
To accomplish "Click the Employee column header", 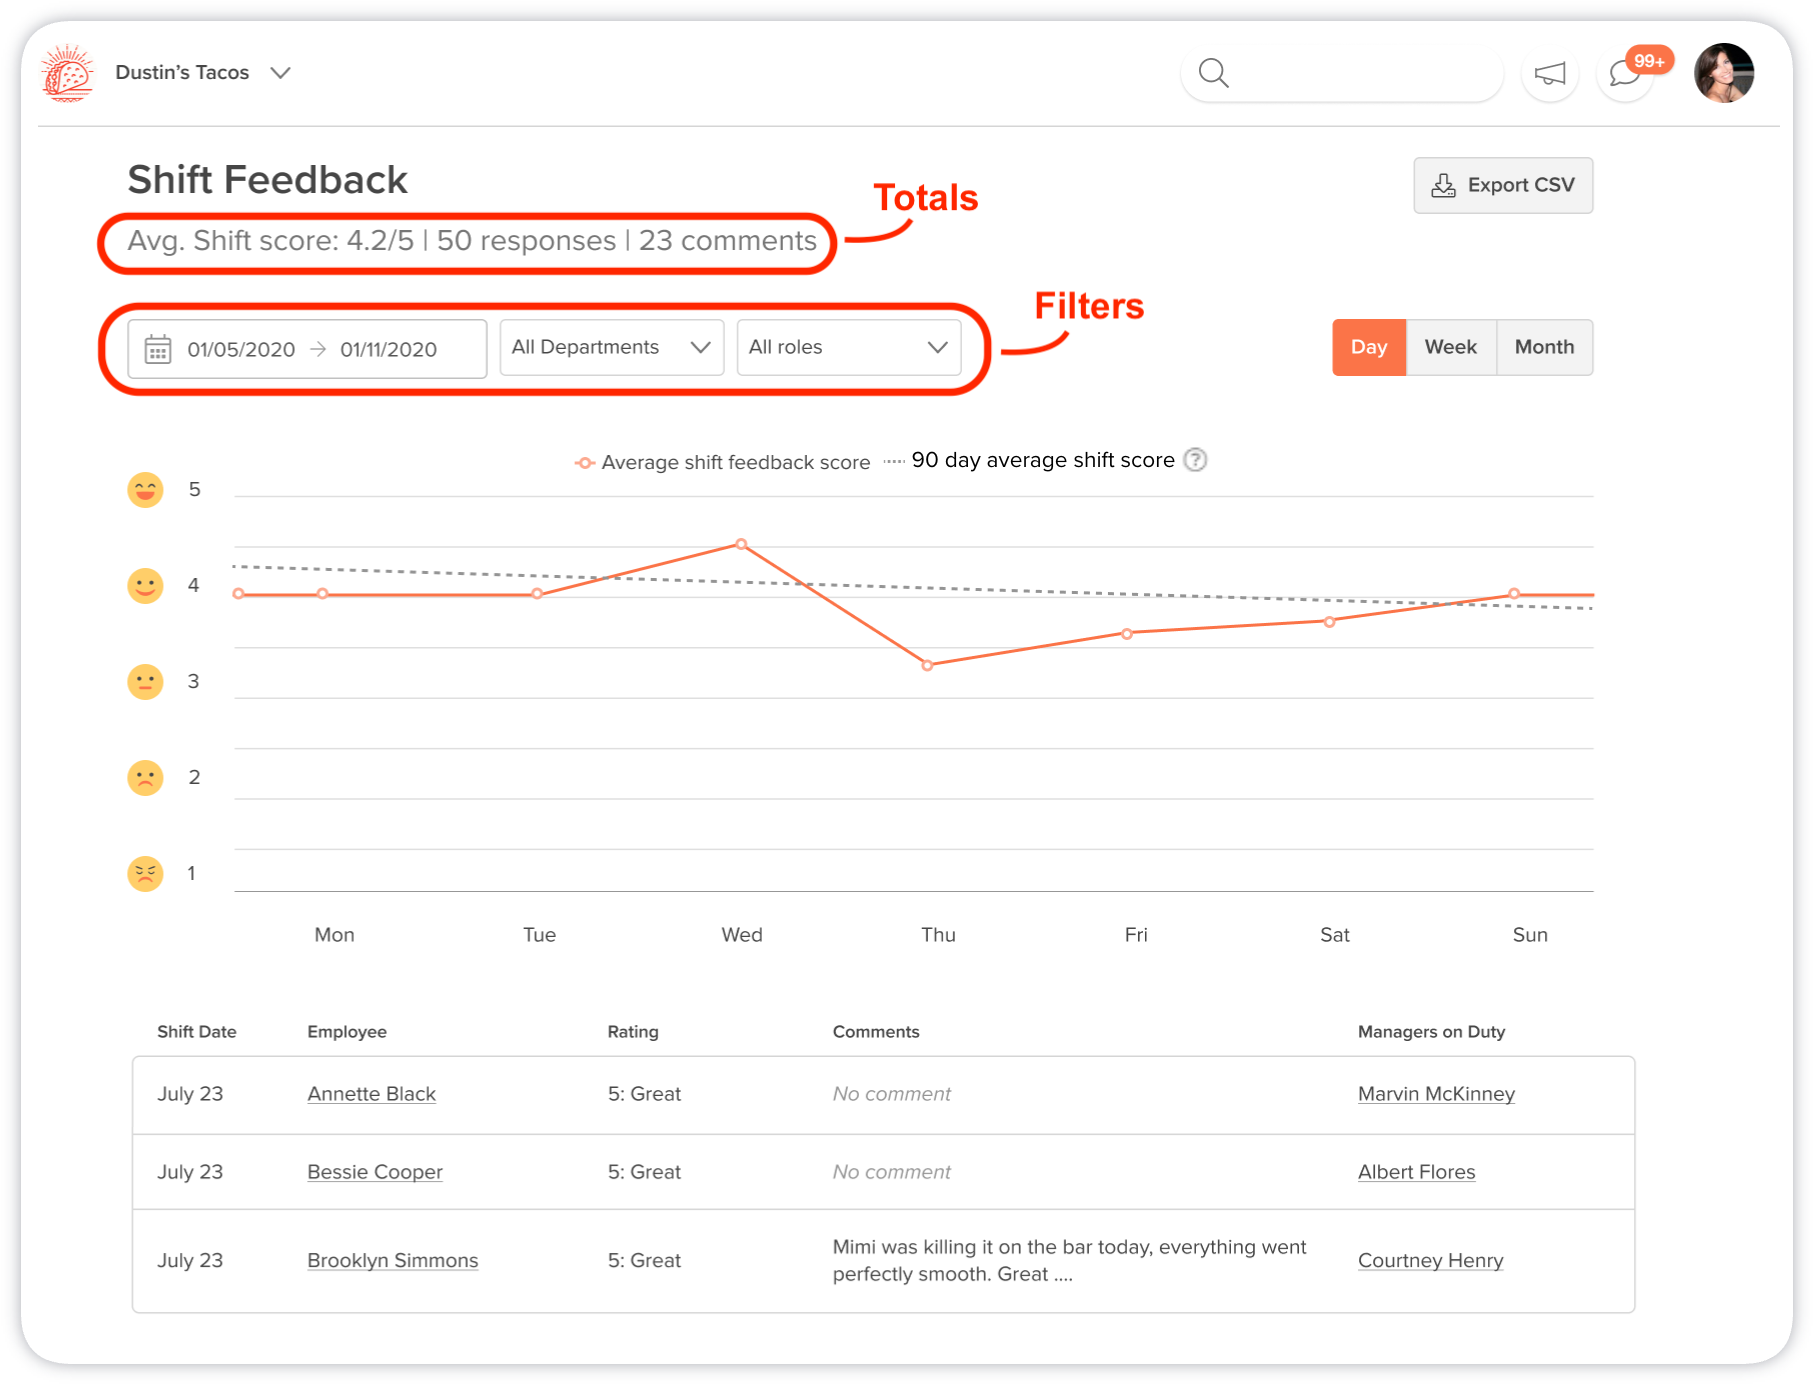I will coord(347,1032).
